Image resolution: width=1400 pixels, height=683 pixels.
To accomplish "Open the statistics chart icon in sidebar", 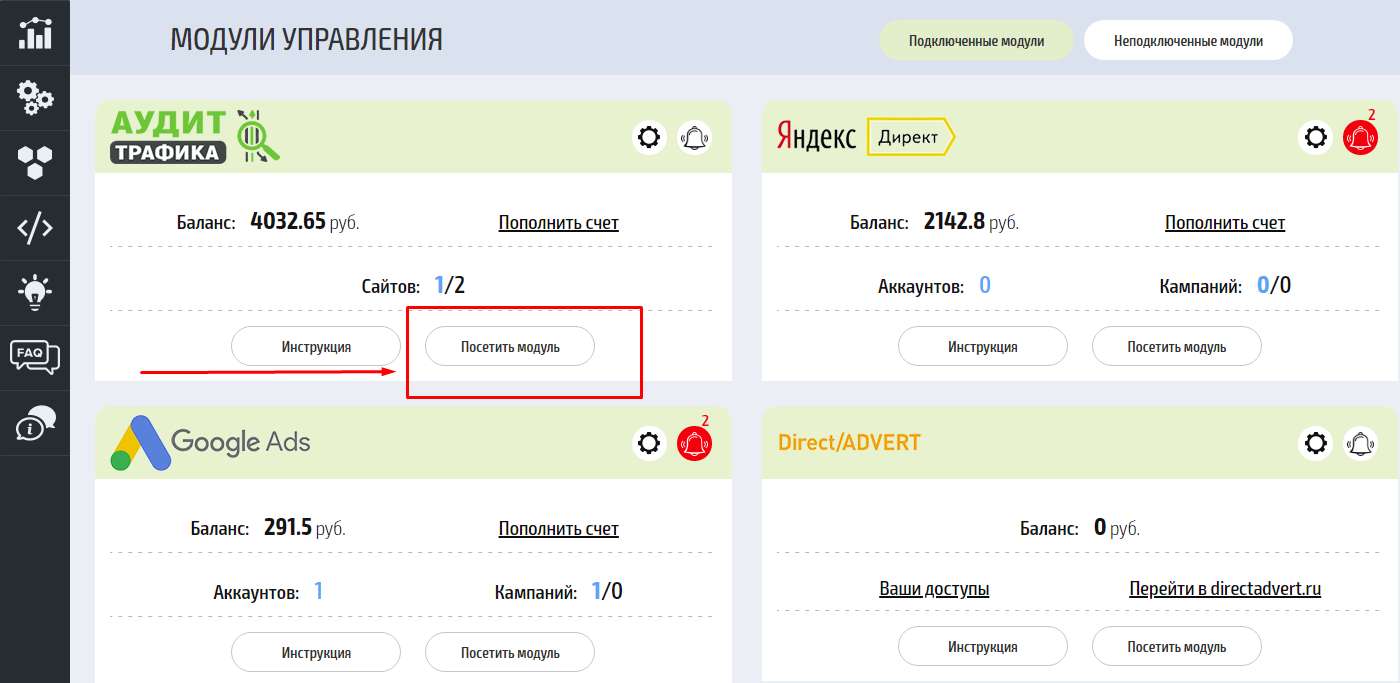I will click(x=35, y=32).
